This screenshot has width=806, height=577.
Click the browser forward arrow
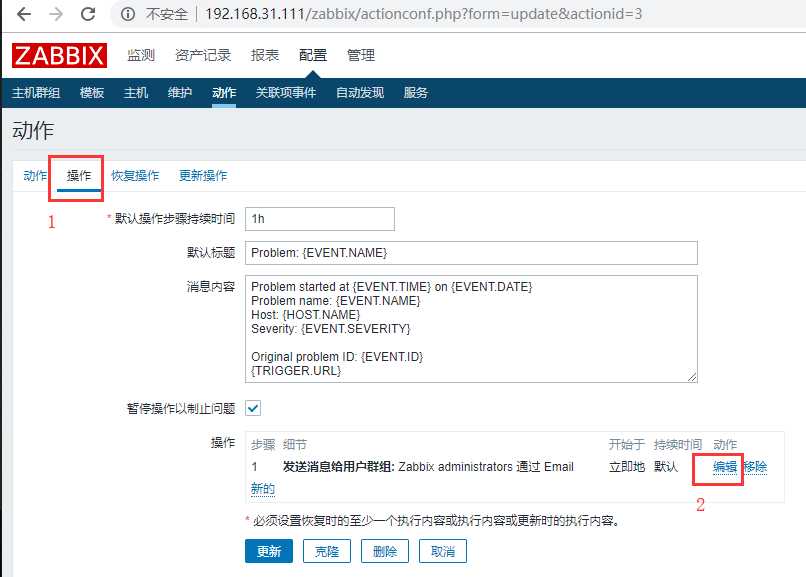[x=56, y=14]
